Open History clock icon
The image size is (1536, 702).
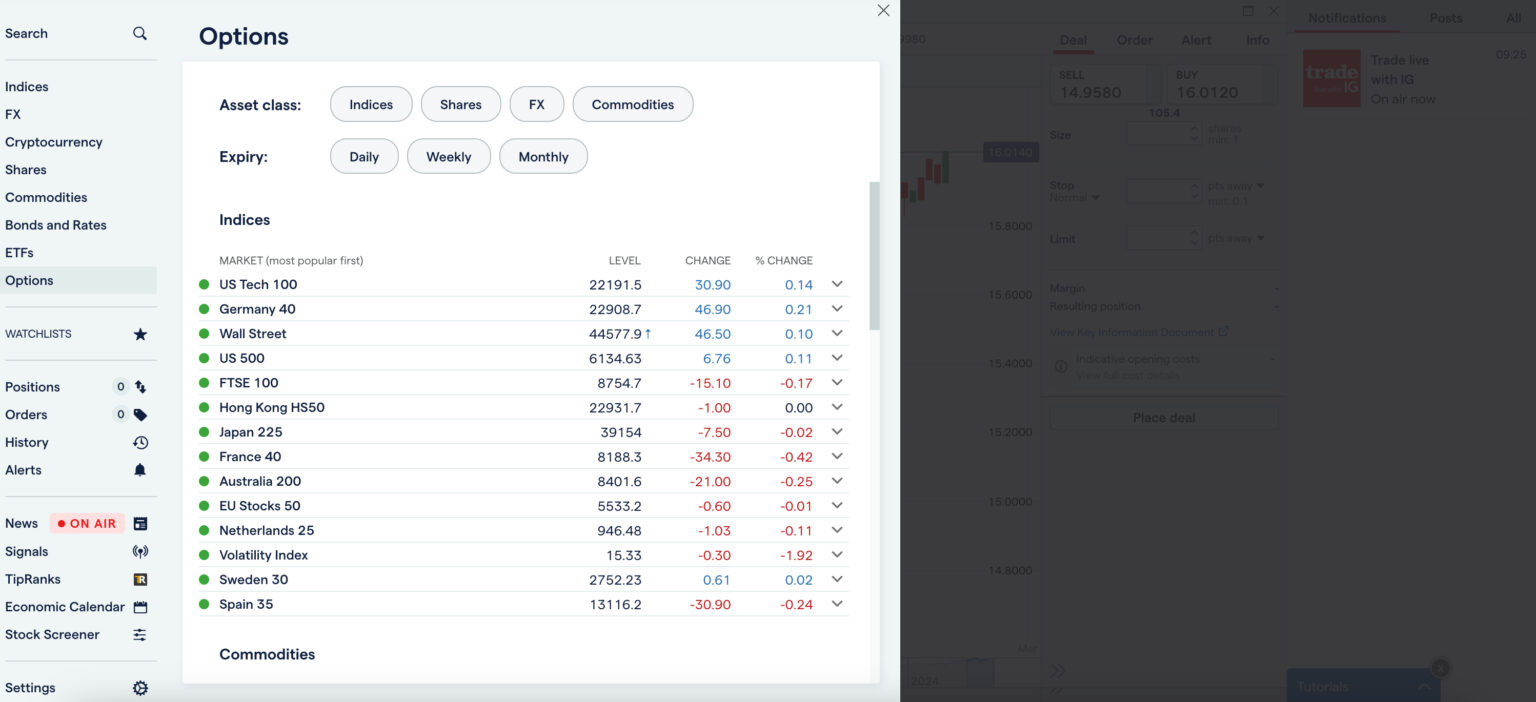(x=140, y=442)
